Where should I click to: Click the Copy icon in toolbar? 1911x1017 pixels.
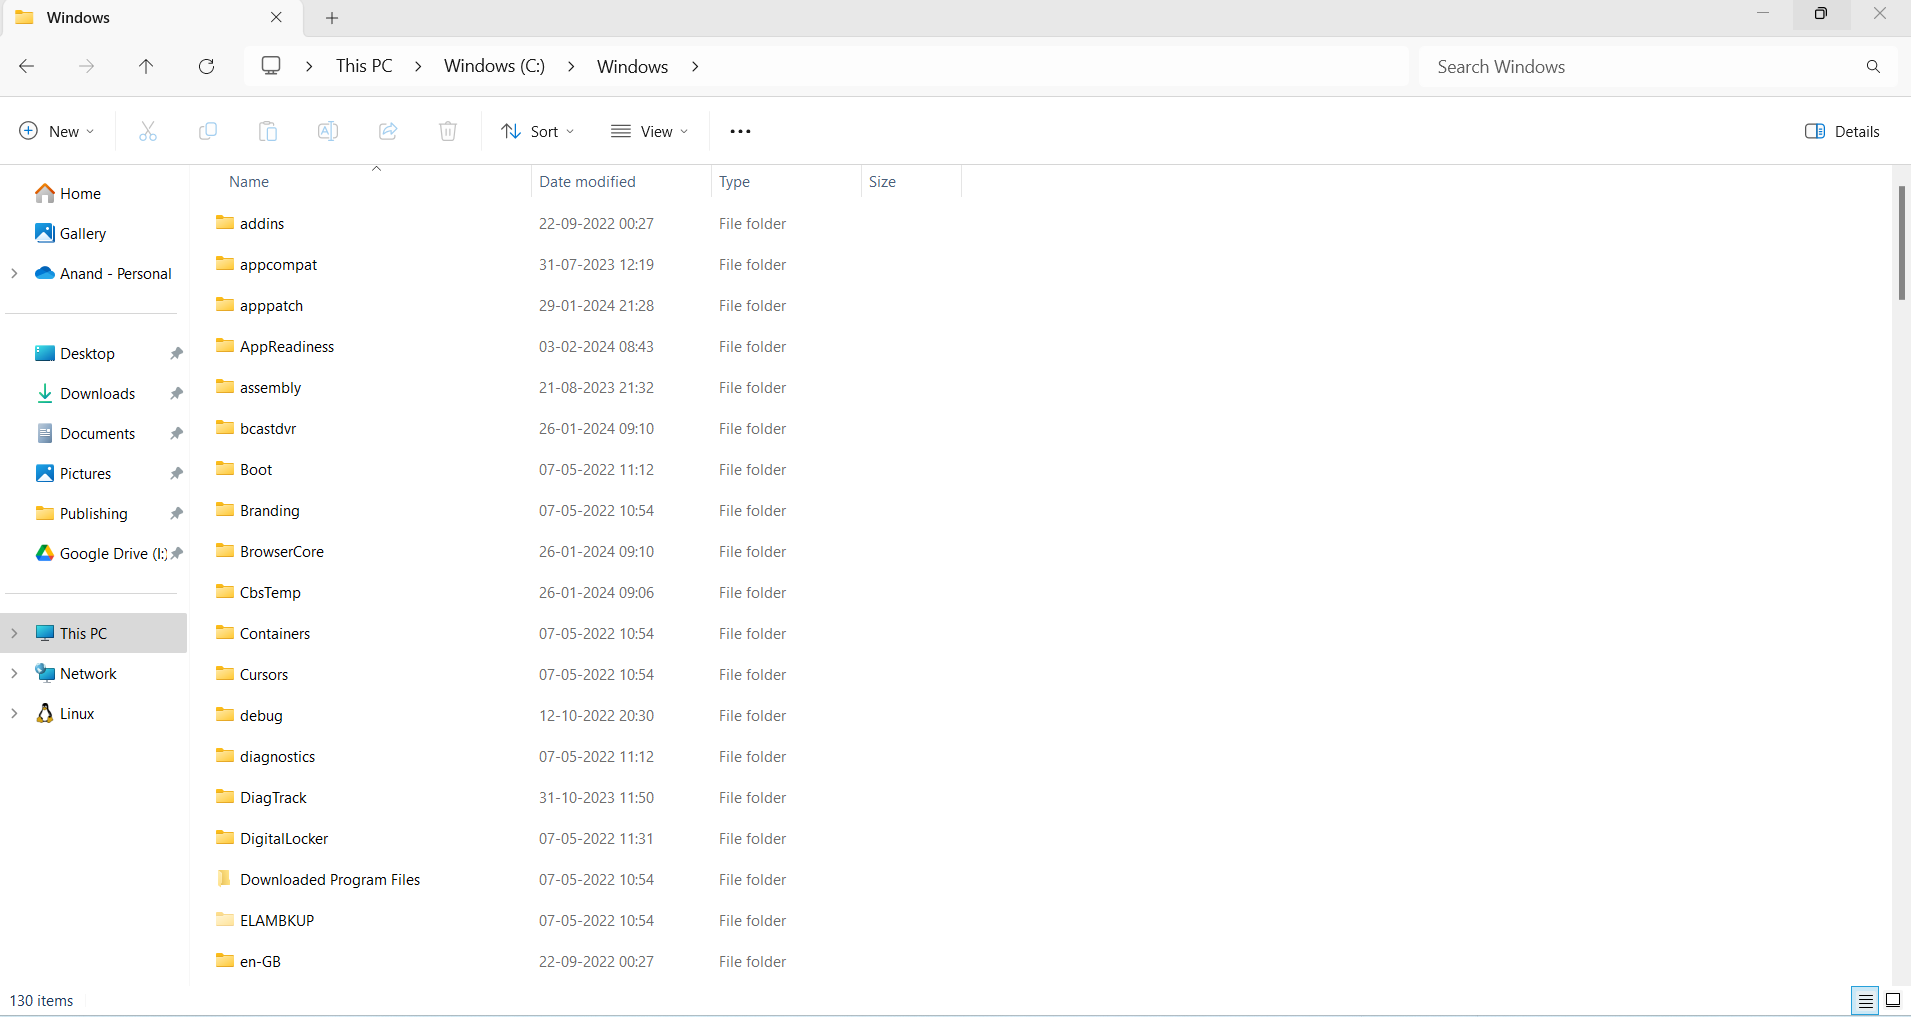click(x=208, y=131)
